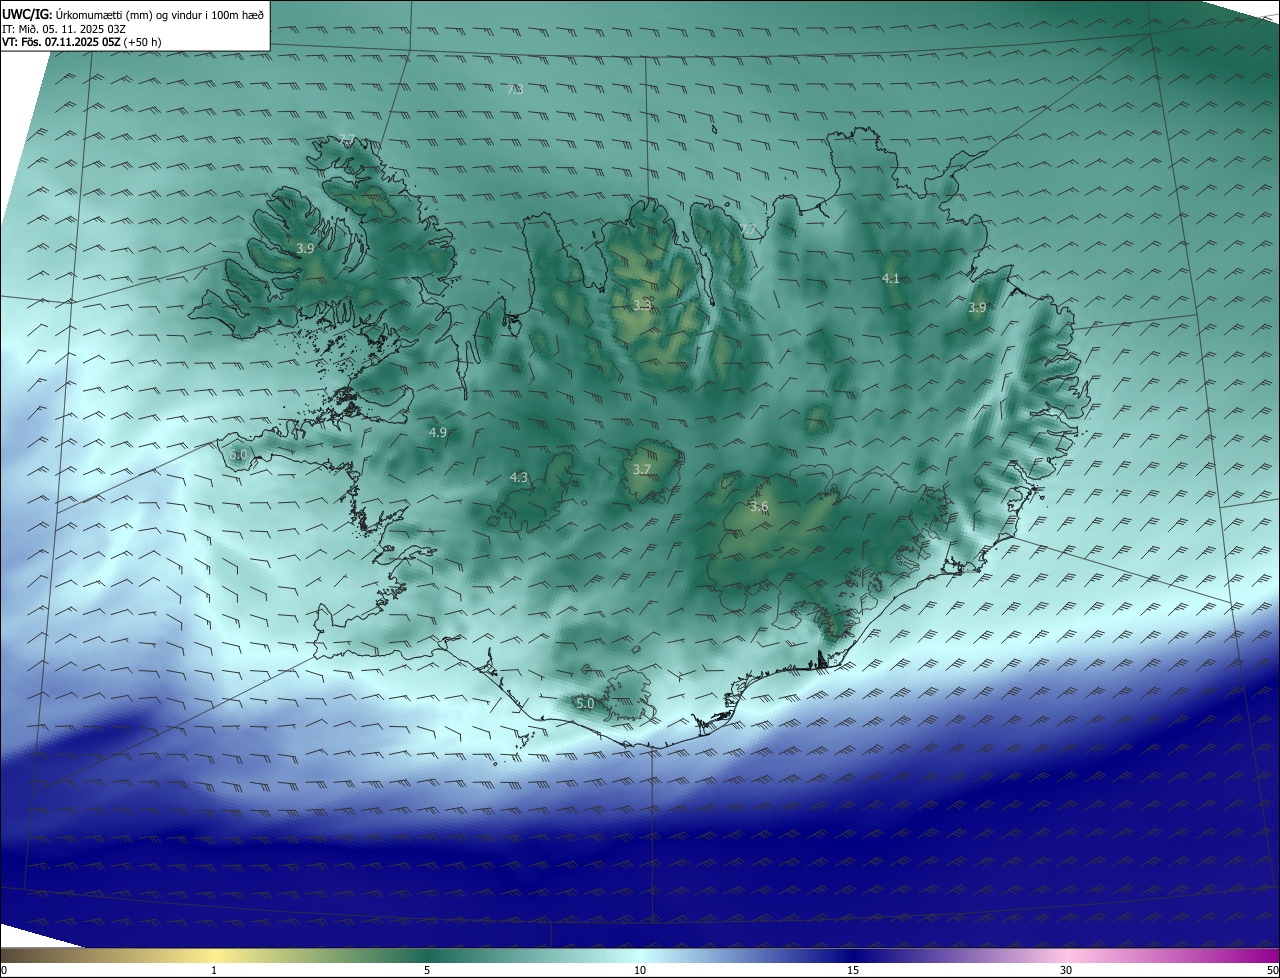The image size is (1280, 978).
Task: Click the 3.6 value on Vatnajökull glacier
Action: point(759,507)
